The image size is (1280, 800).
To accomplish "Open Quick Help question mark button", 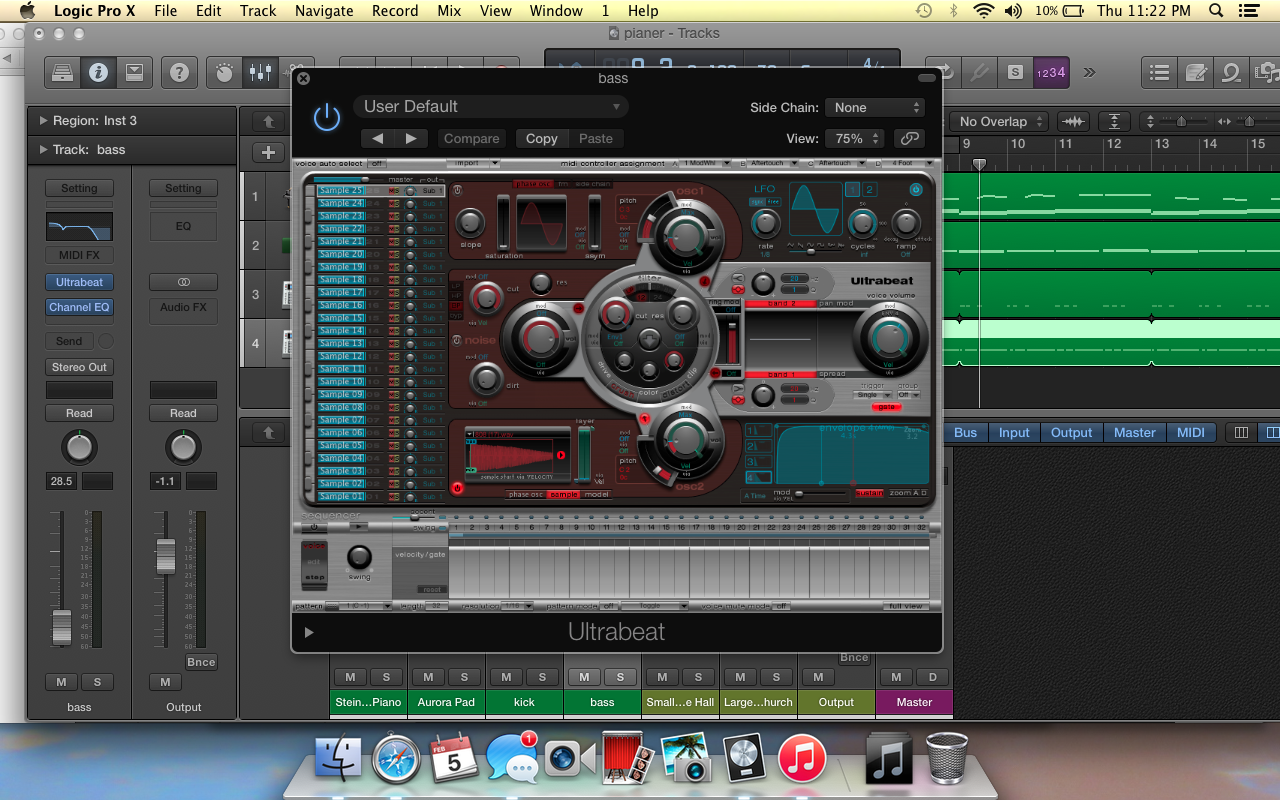I will coord(179,72).
